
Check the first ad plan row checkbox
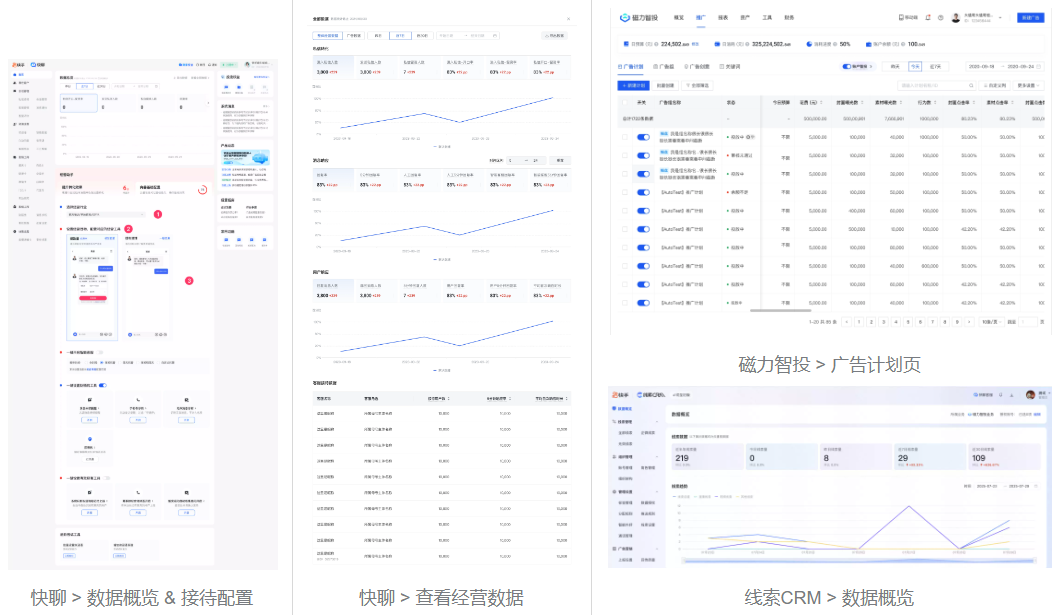coord(624,137)
